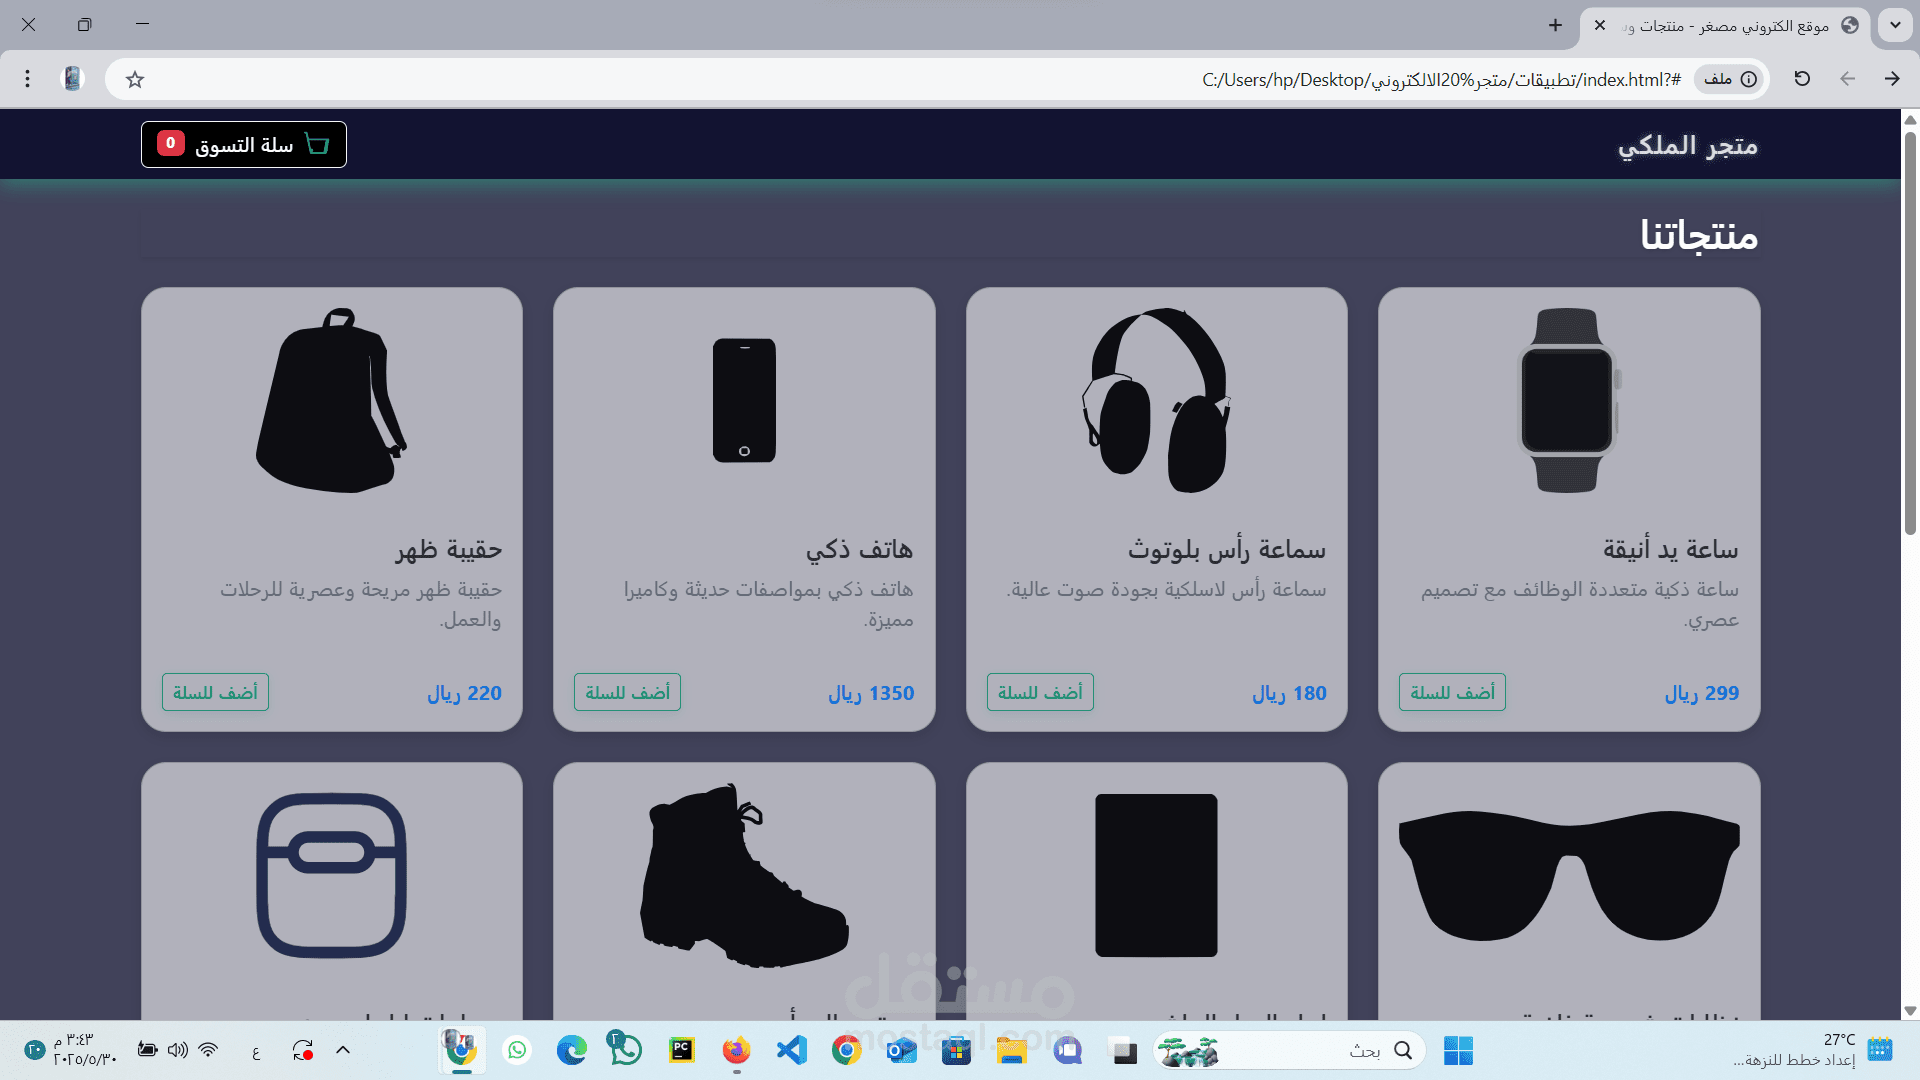Click the active Chrome profile taskbar icon
1920x1080 pixels.
461,1050
